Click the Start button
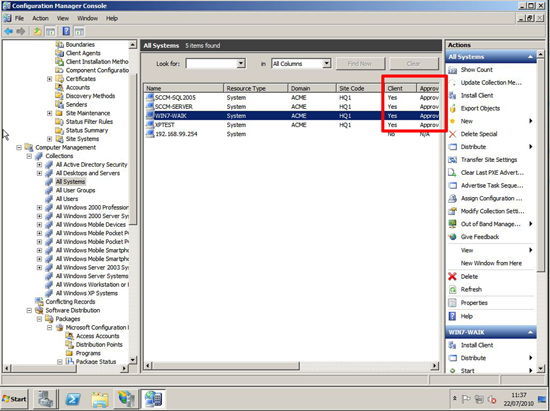Screen dimensions: 550x411 (x=14, y=399)
